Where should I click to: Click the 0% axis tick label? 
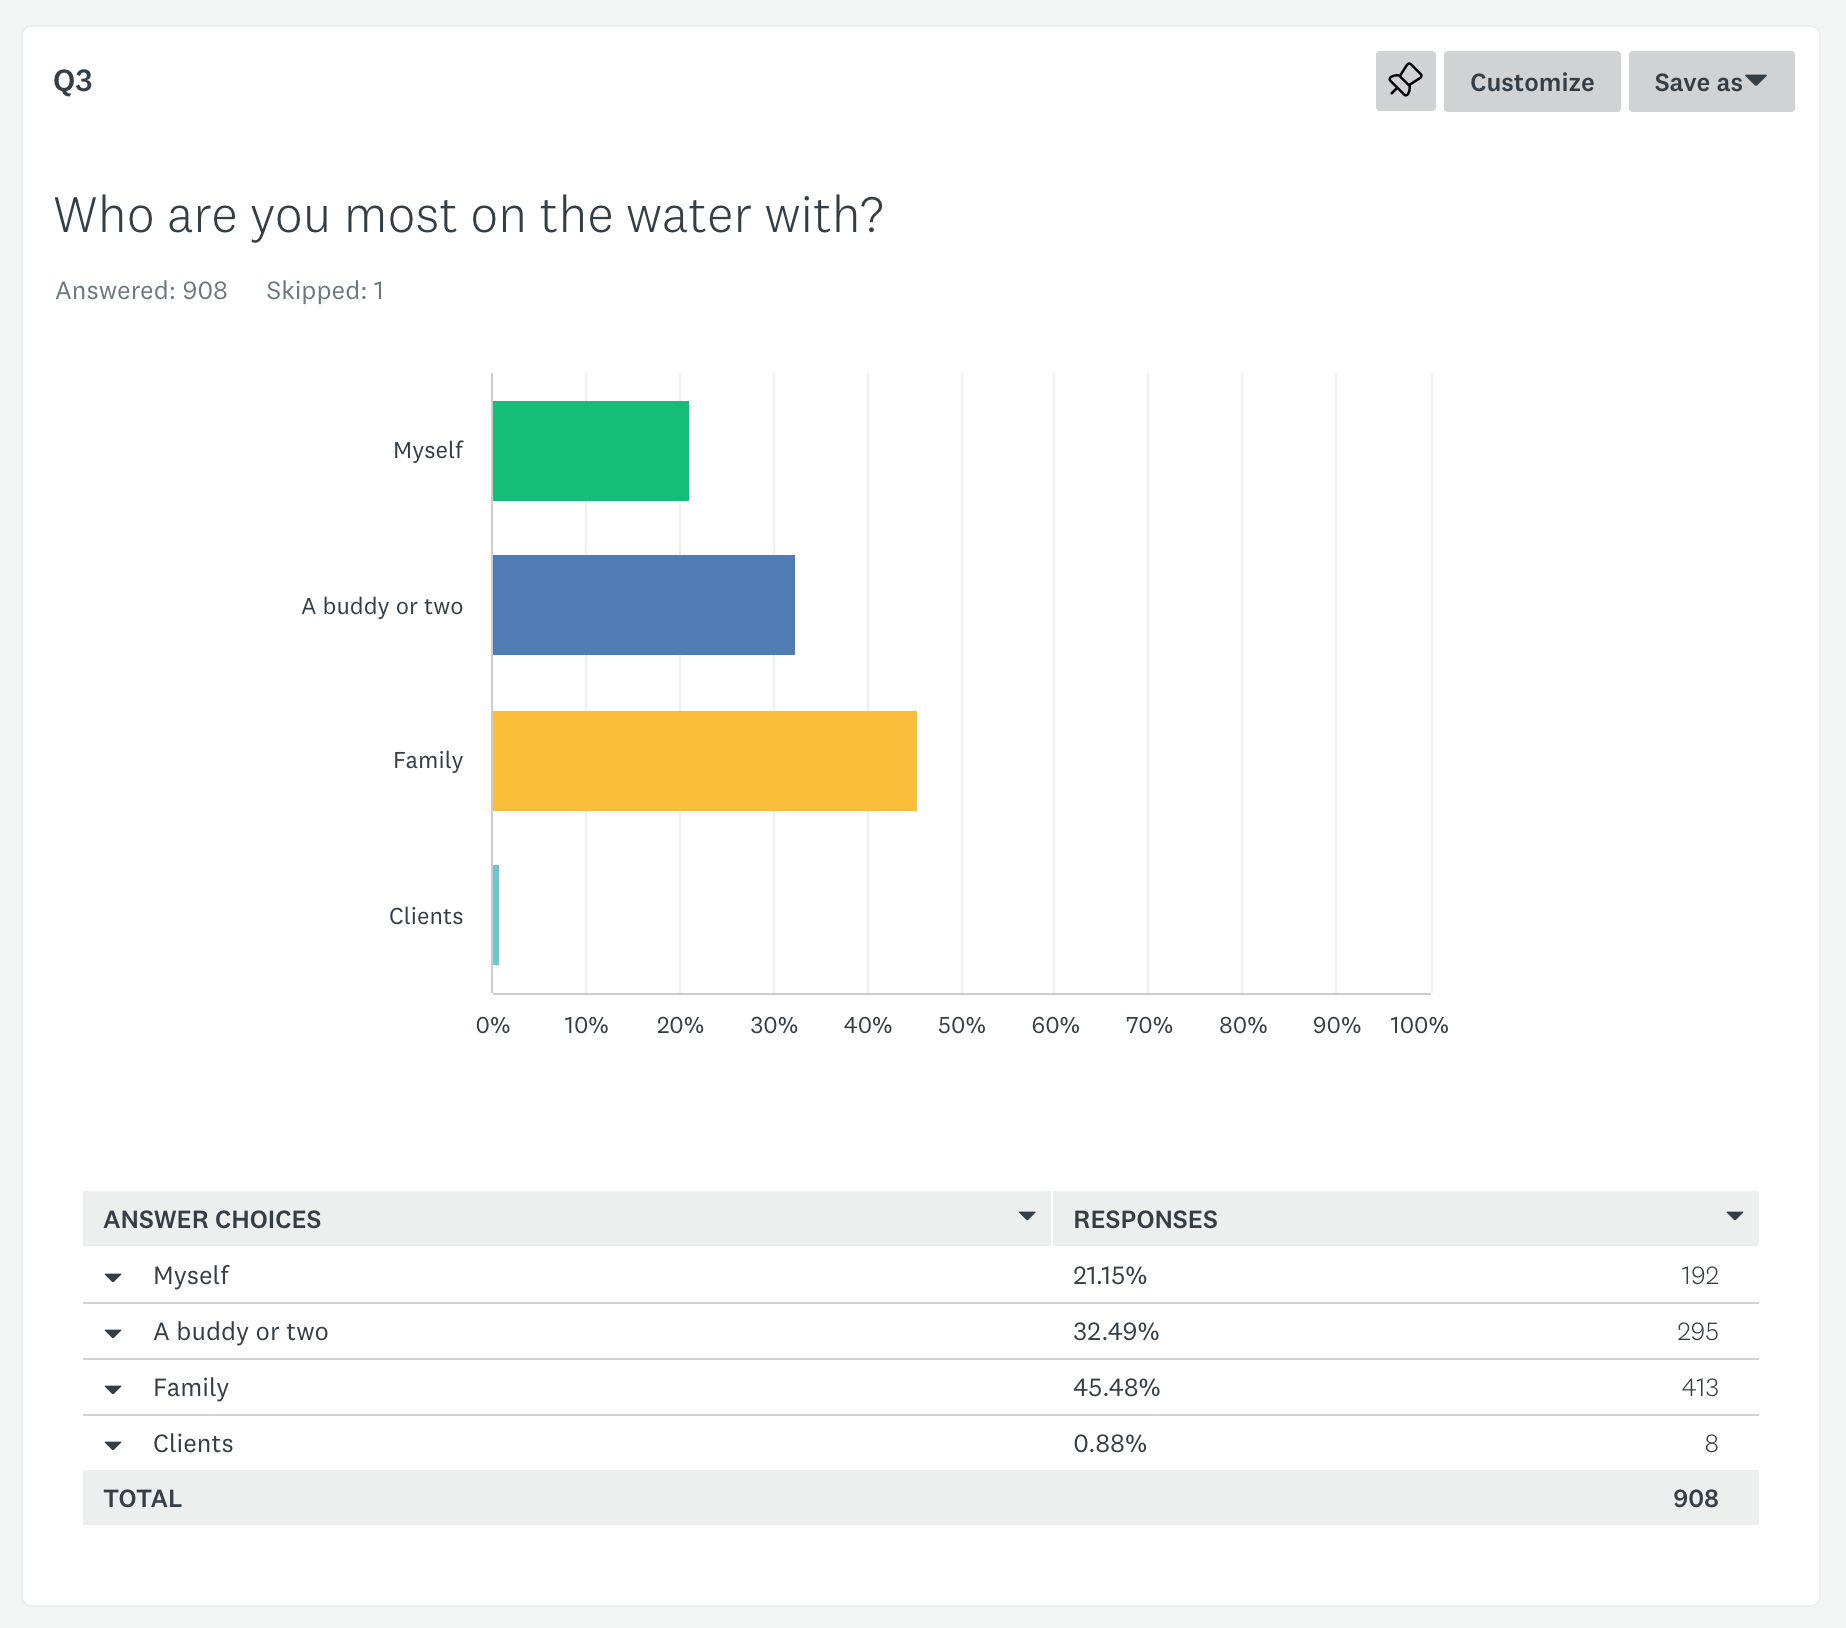[x=493, y=1026]
